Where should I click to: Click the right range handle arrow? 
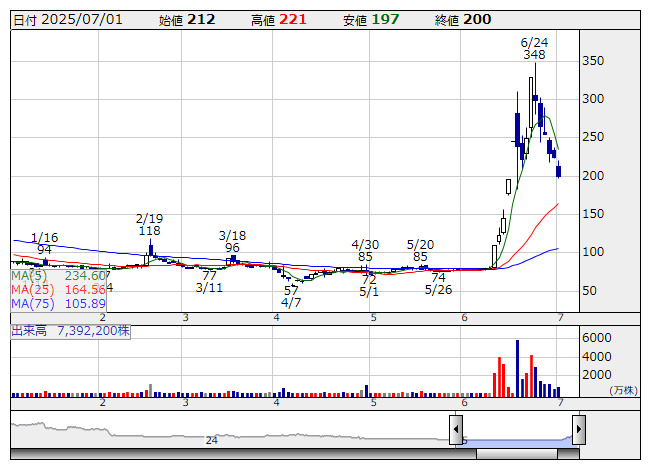(x=578, y=431)
